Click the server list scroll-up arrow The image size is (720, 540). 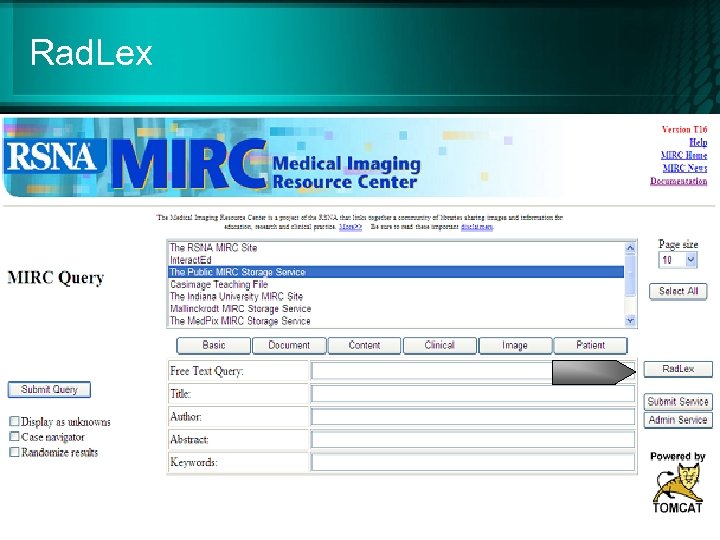coord(630,248)
